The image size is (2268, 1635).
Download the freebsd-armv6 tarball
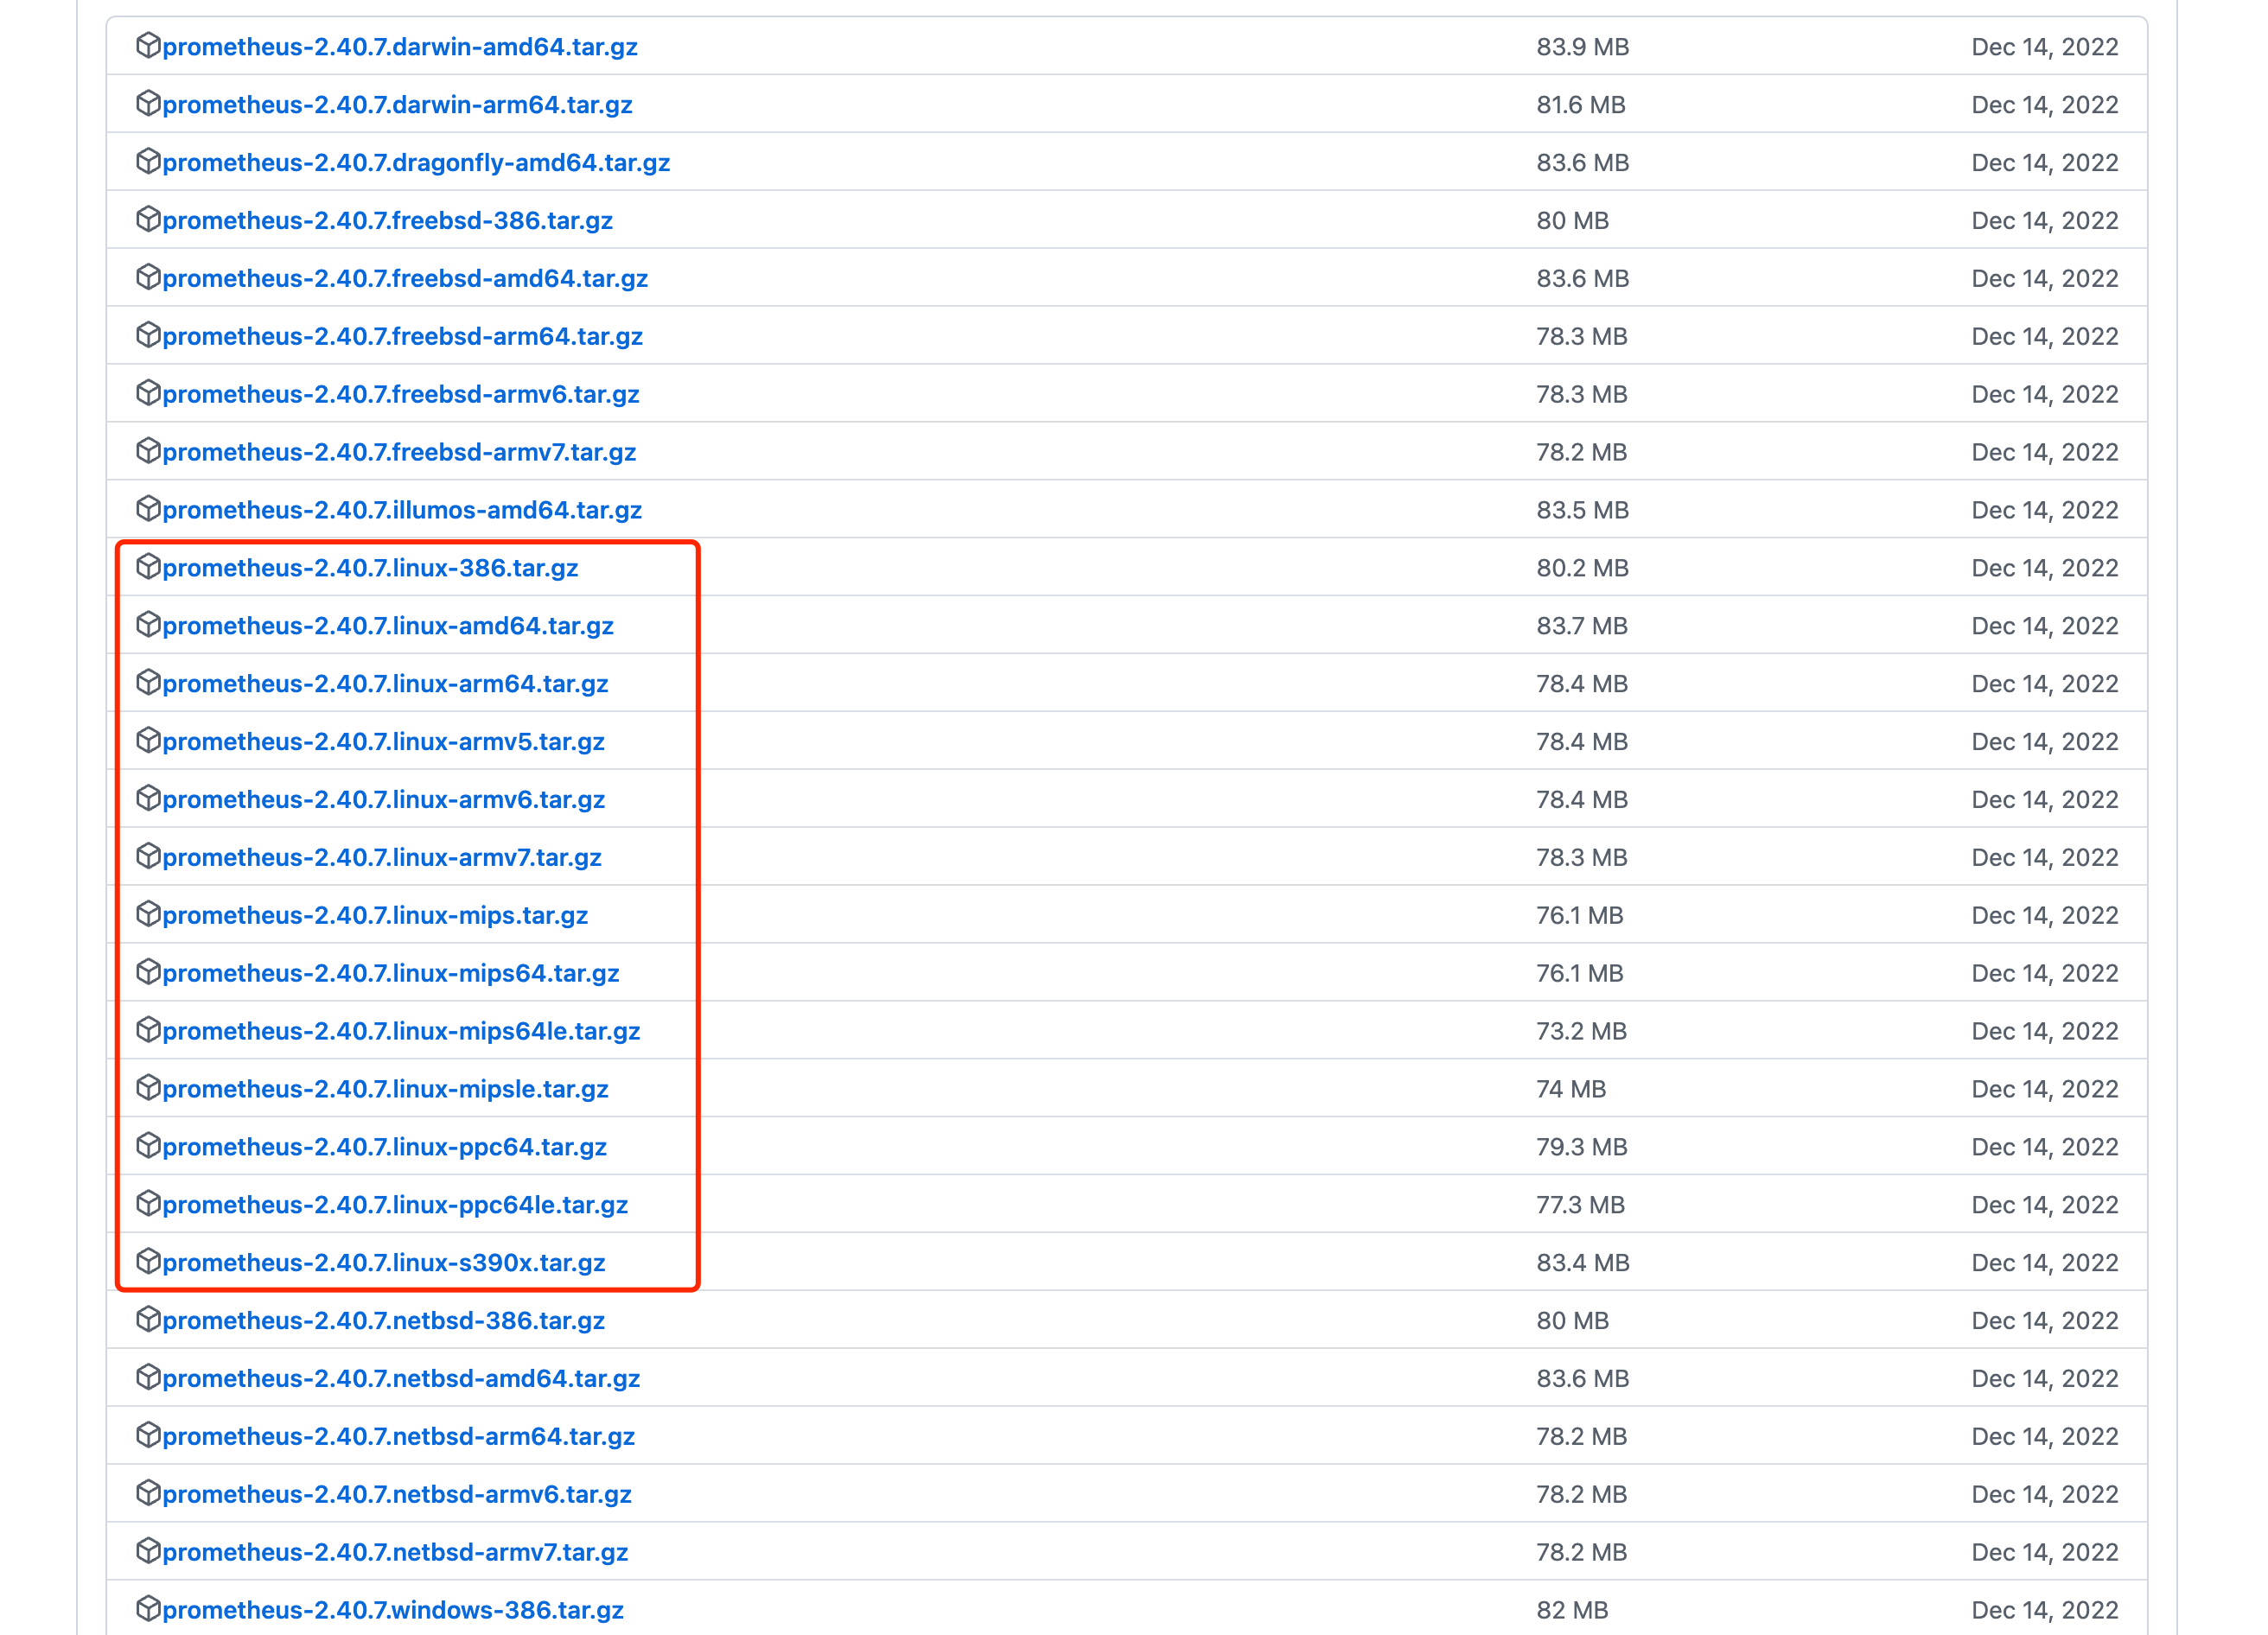pos(400,395)
